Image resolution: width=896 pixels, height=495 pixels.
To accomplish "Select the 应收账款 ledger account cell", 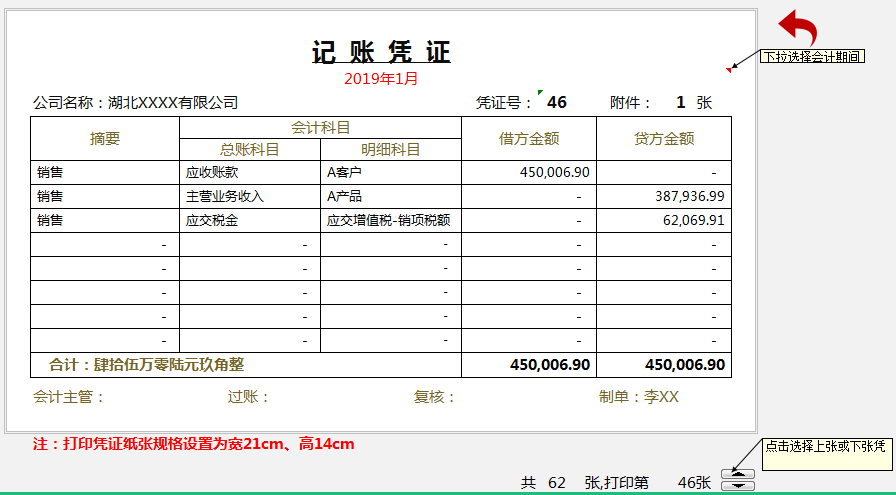I will point(250,172).
